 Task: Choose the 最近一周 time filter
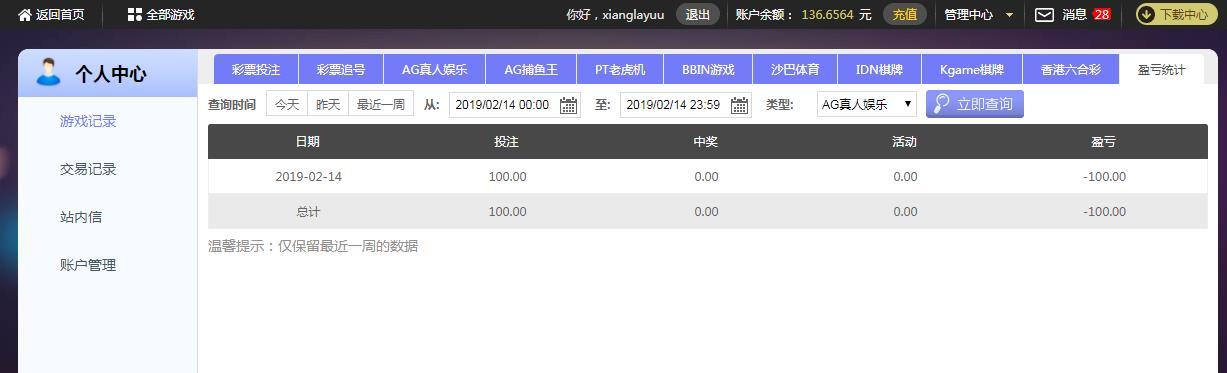click(381, 104)
